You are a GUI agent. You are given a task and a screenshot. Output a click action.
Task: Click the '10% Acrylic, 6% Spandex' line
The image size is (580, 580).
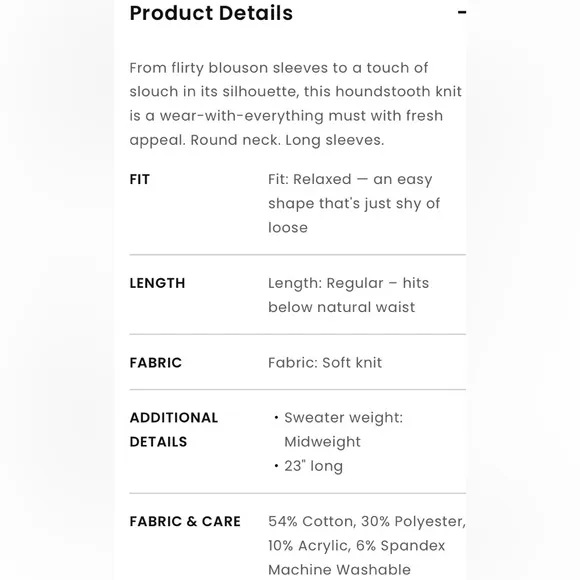(357, 546)
